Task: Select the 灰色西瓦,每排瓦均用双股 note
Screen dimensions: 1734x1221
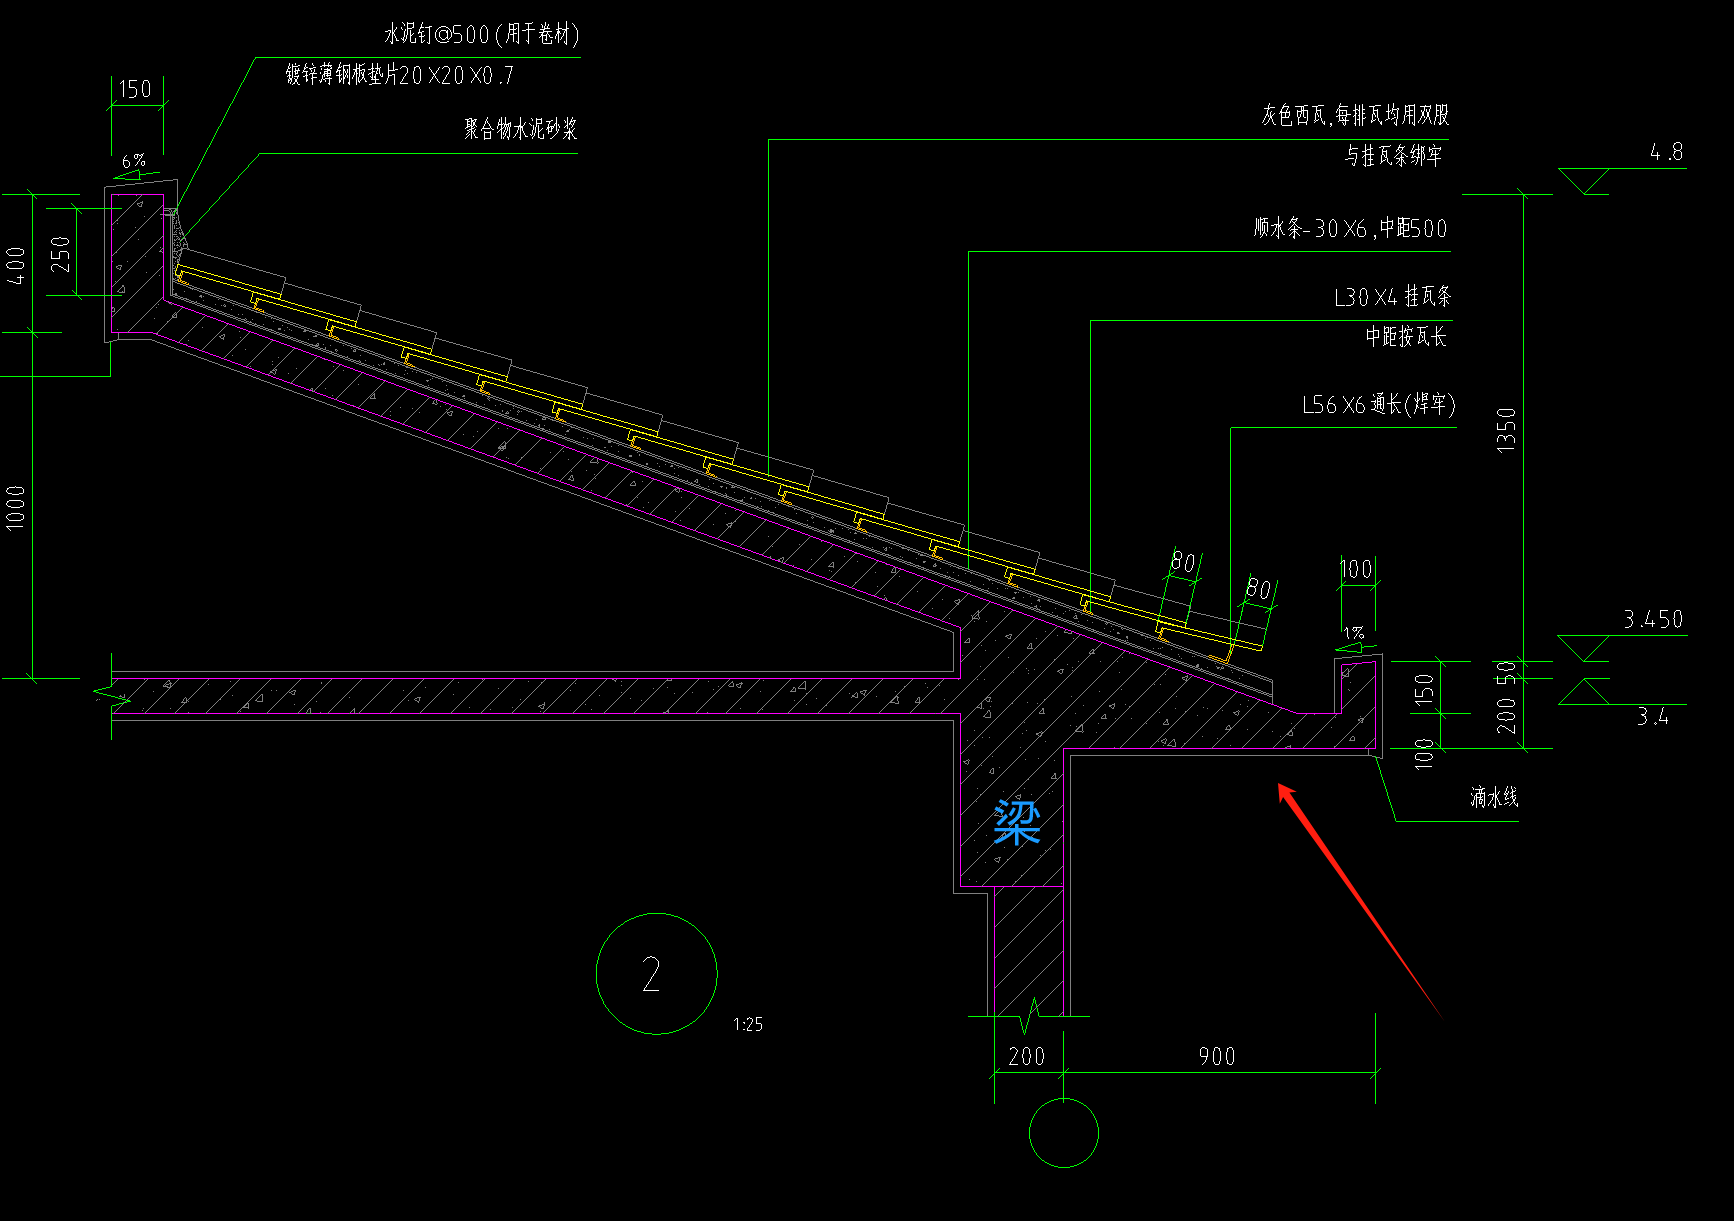Action: [x=1355, y=115]
